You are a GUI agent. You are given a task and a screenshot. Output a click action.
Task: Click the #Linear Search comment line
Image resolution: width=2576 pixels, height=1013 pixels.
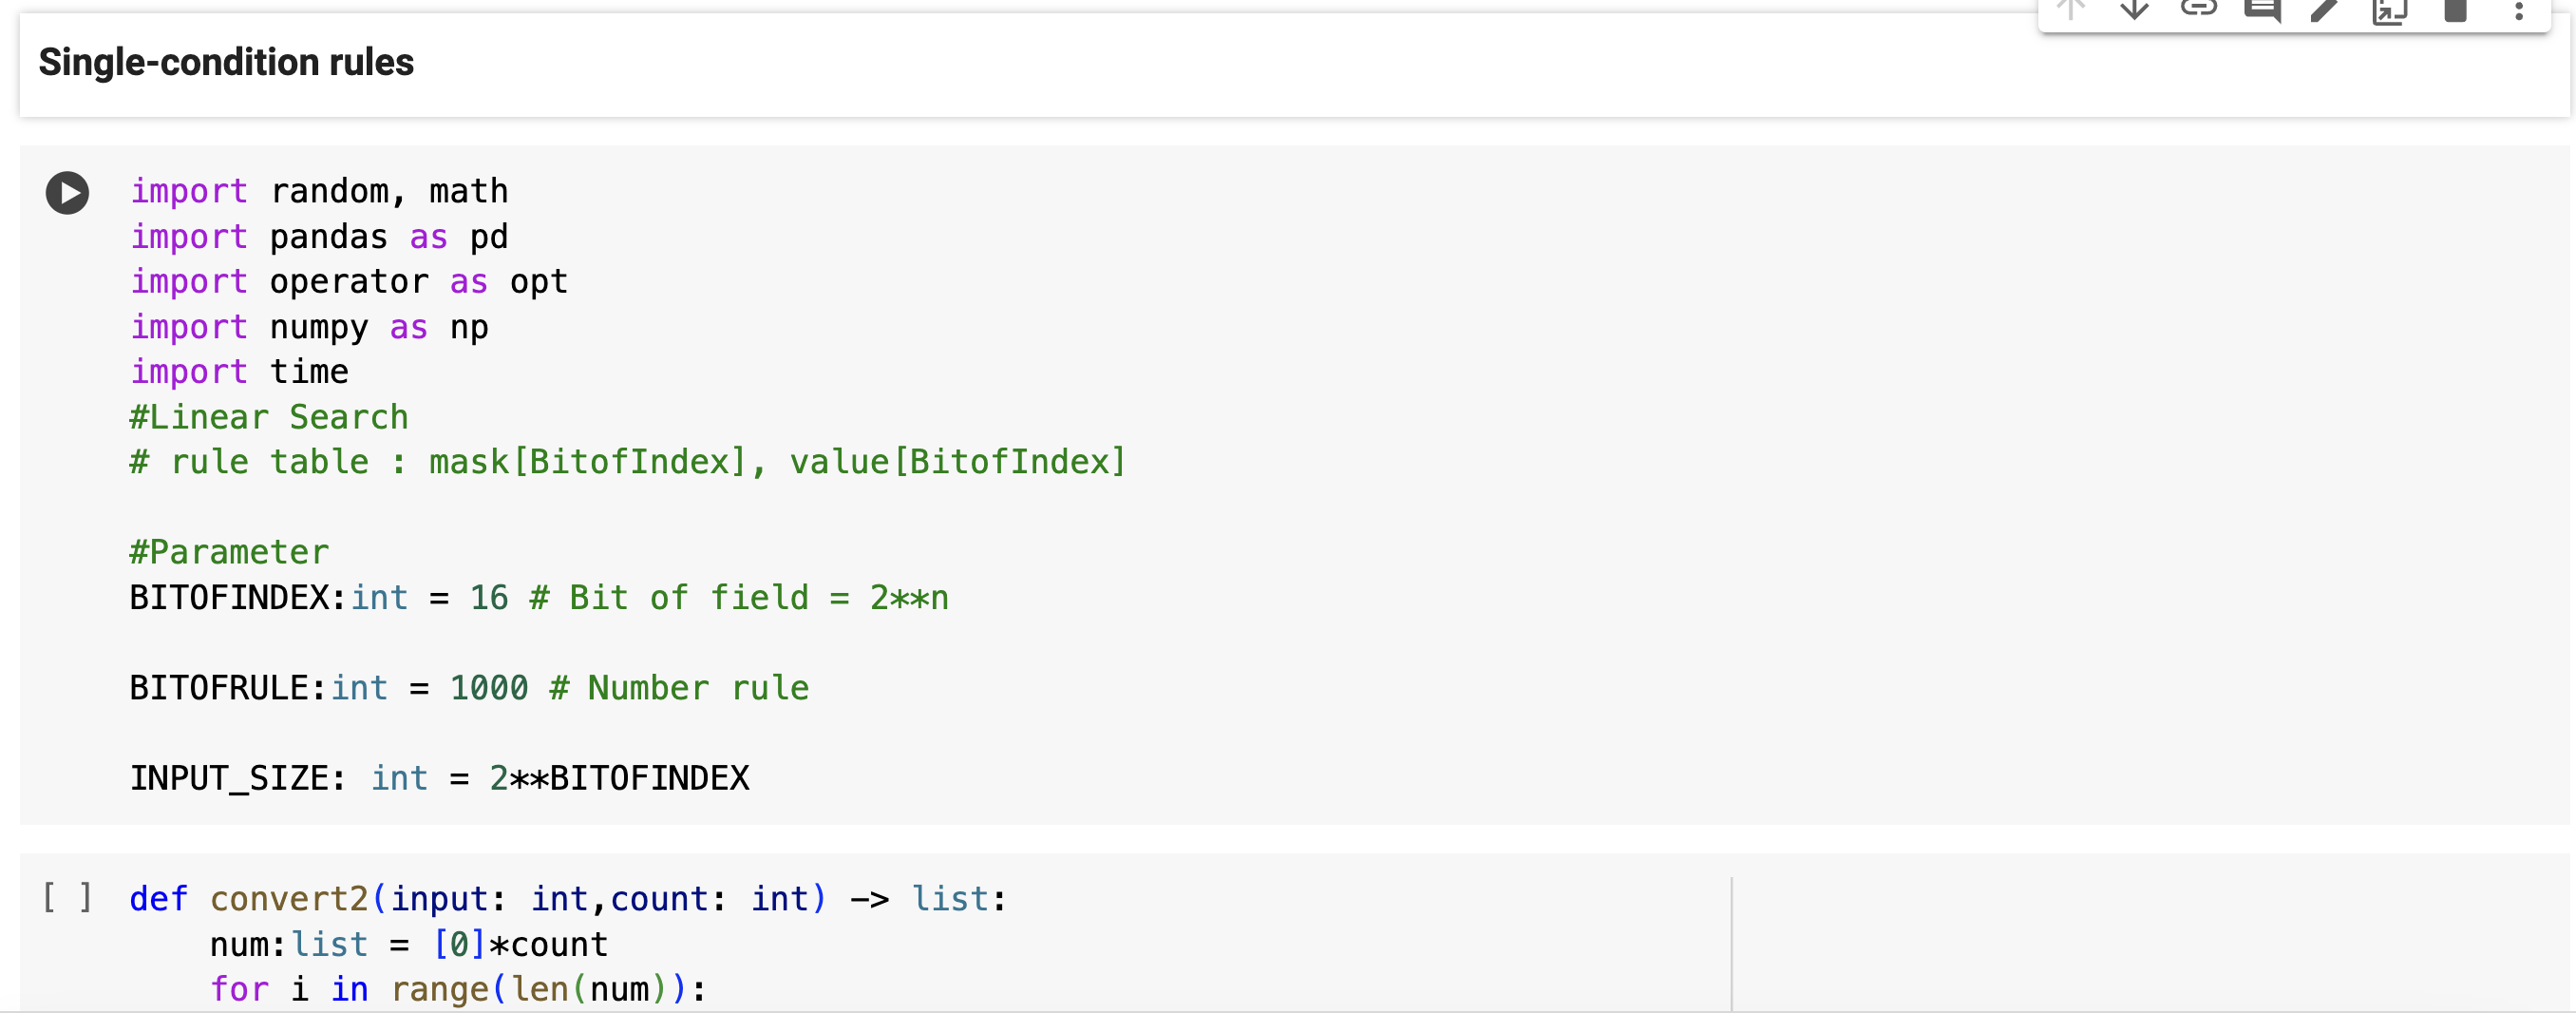[x=269, y=417]
